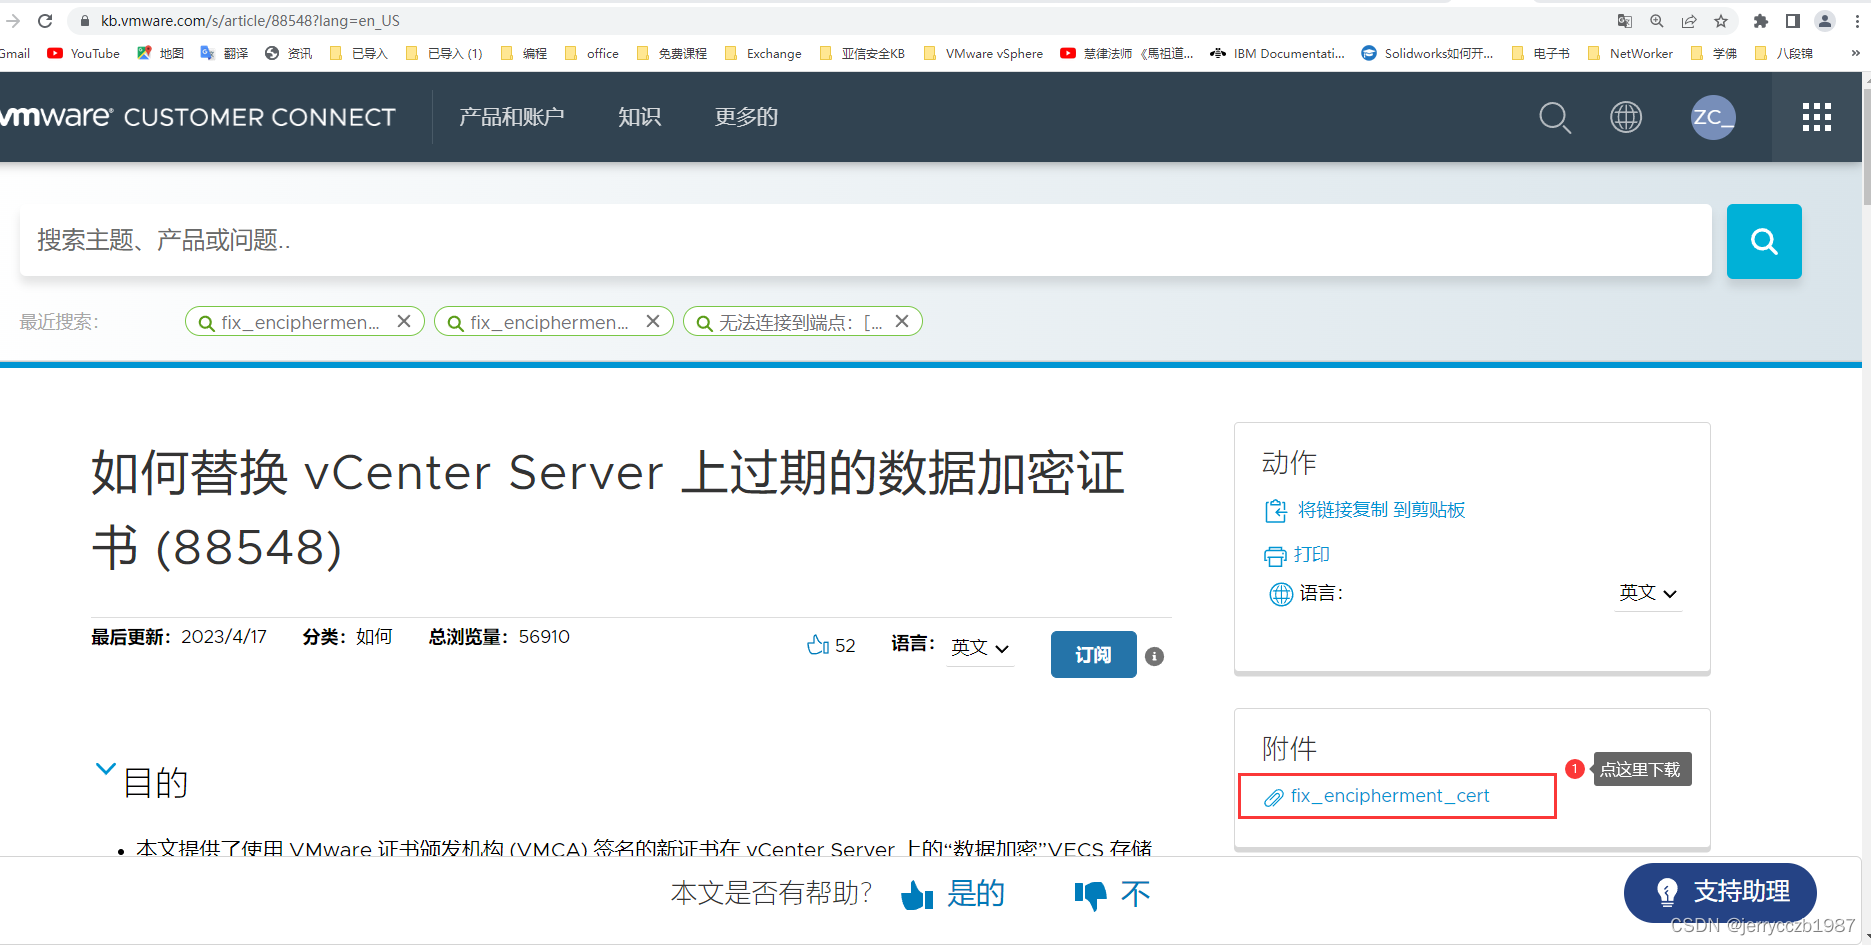Click the blue search submit button
1871x945 pixels.
(x=1764, y=241)
